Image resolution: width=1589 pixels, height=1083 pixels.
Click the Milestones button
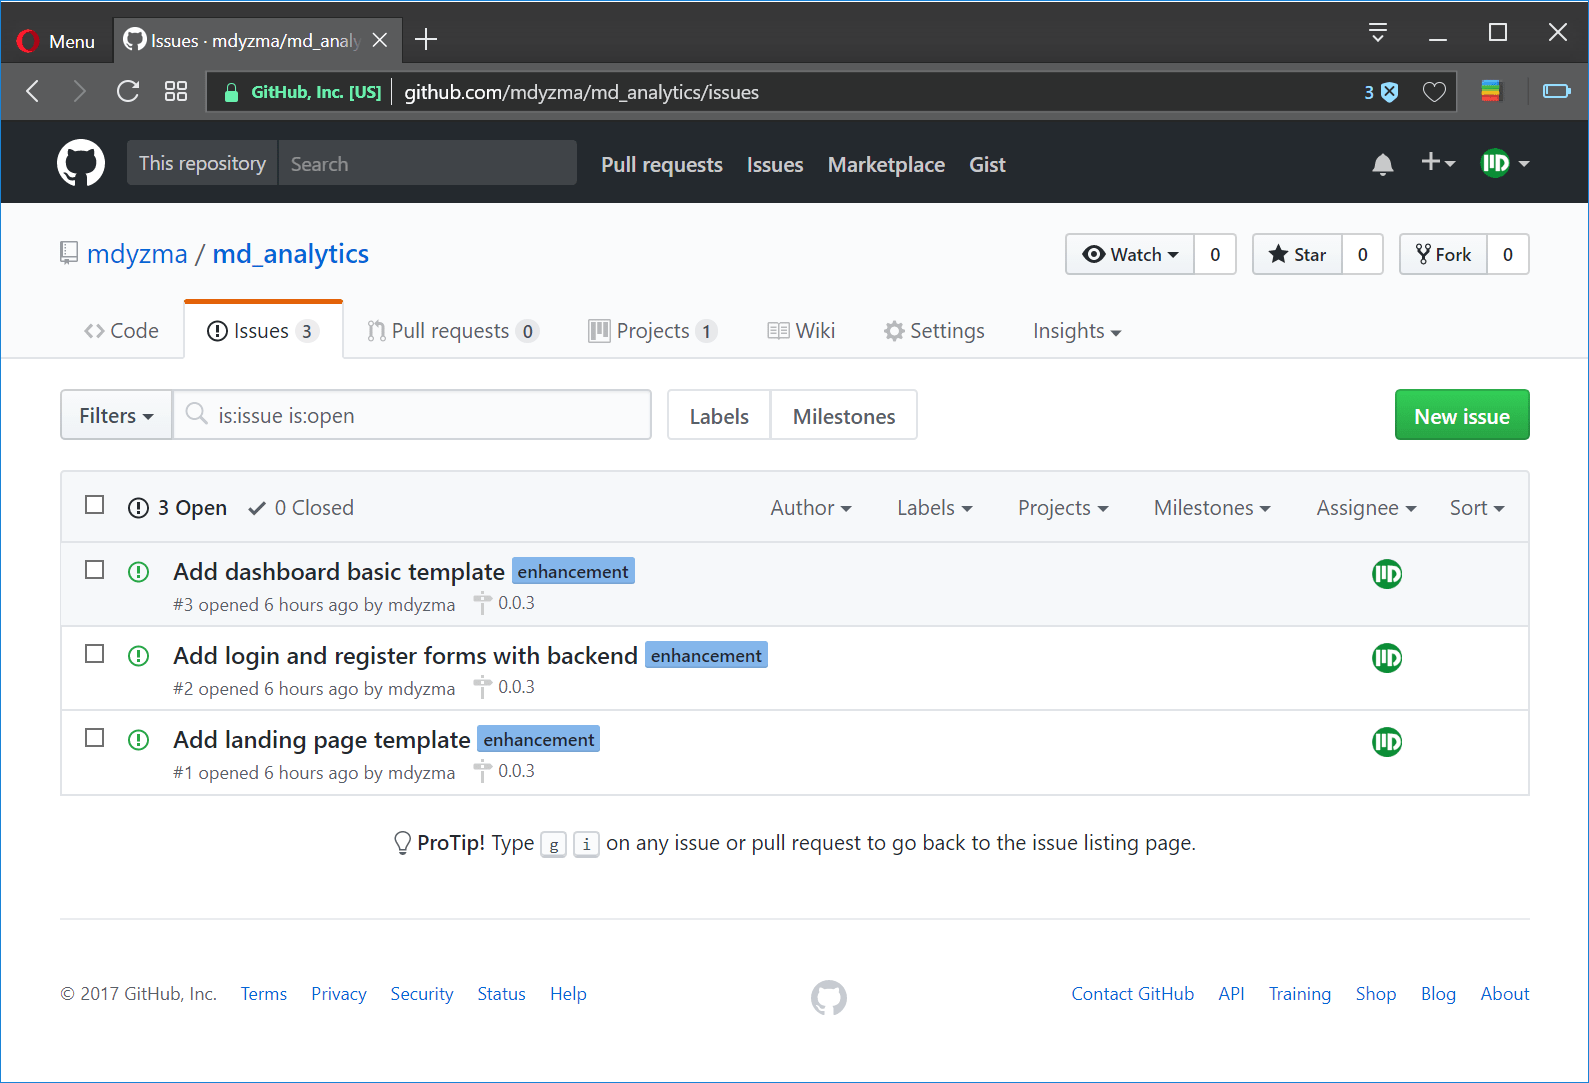(844, 416)
